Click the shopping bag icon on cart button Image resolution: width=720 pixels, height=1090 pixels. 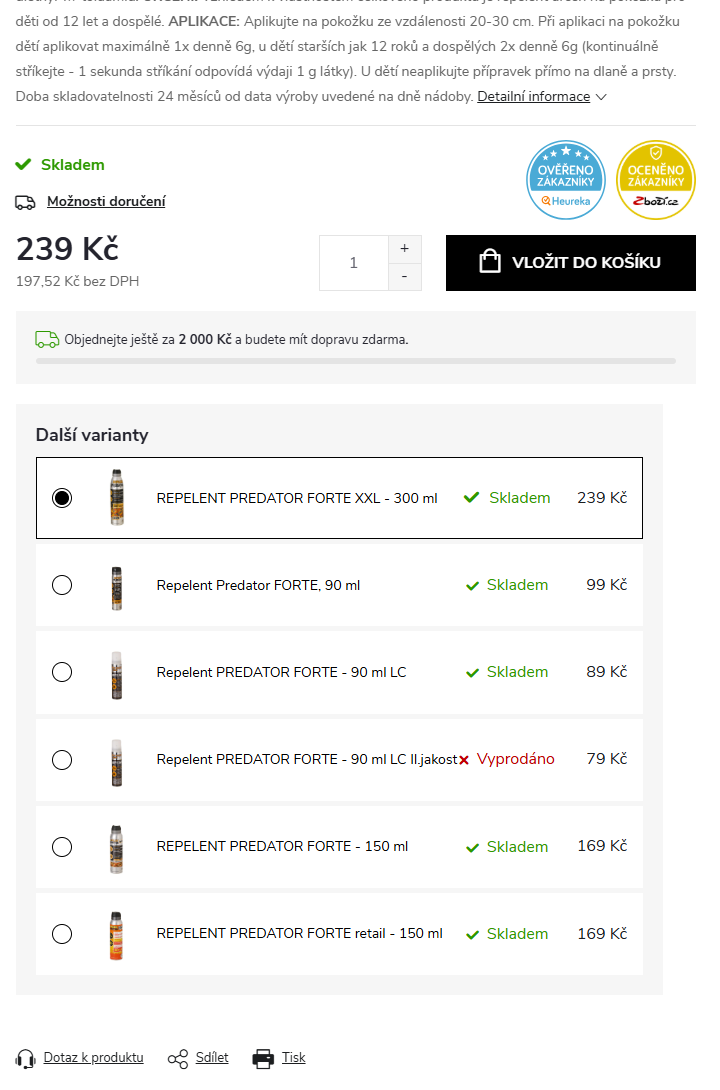click(x=490, y=261)
